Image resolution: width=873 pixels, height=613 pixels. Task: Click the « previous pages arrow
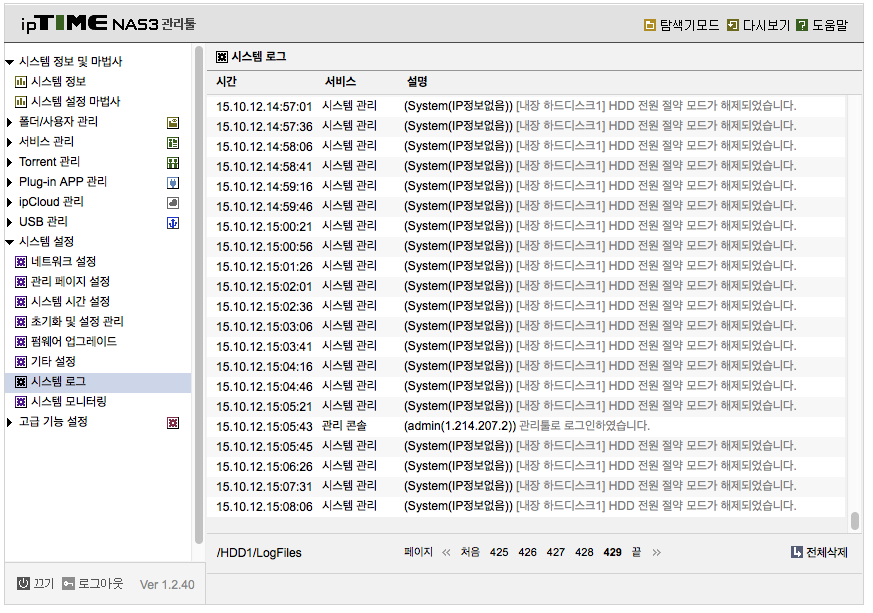point(446,552)
